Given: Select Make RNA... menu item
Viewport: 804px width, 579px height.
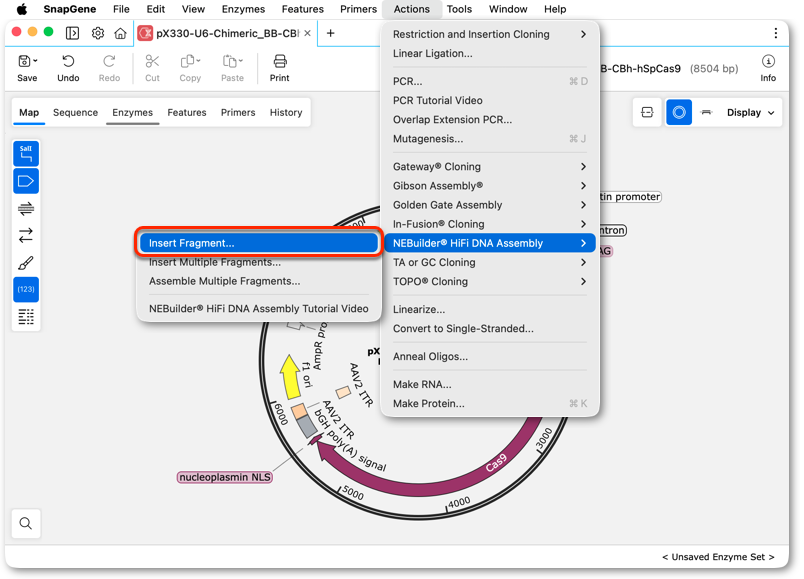Looking at the screenshot, I should click(x=489, y=384).
